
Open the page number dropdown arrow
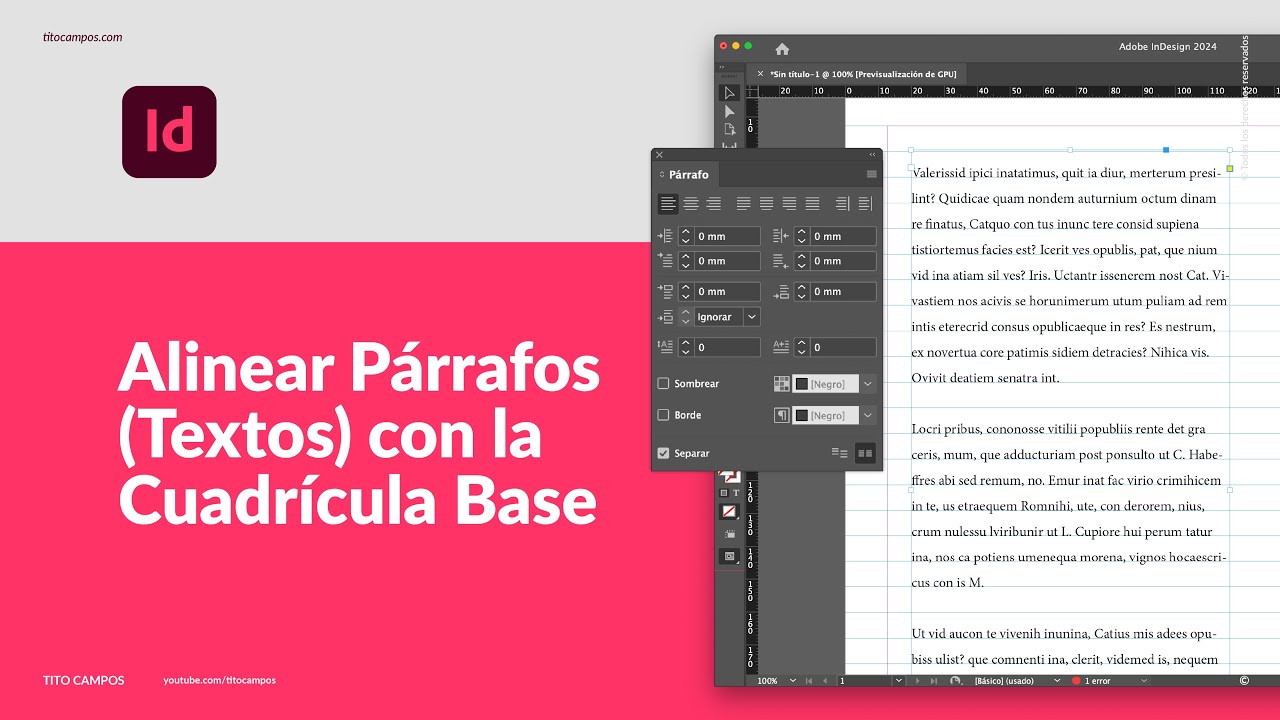pyautogui.click(x=899, y=681)
